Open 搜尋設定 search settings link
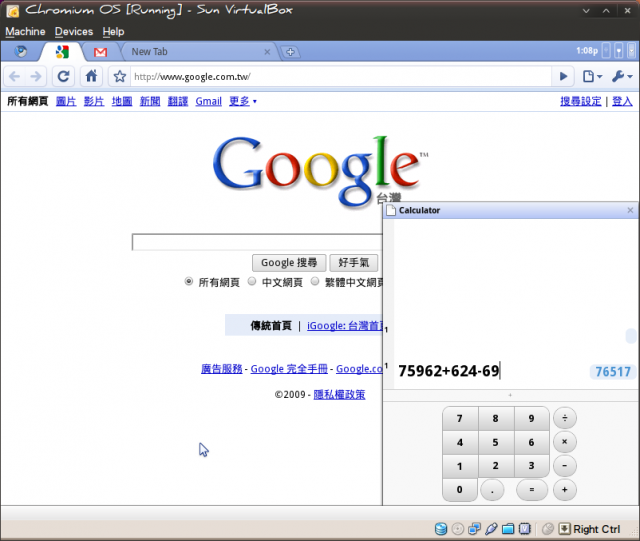The width and height of the screenshot is (640, 541). coord(581,101)
